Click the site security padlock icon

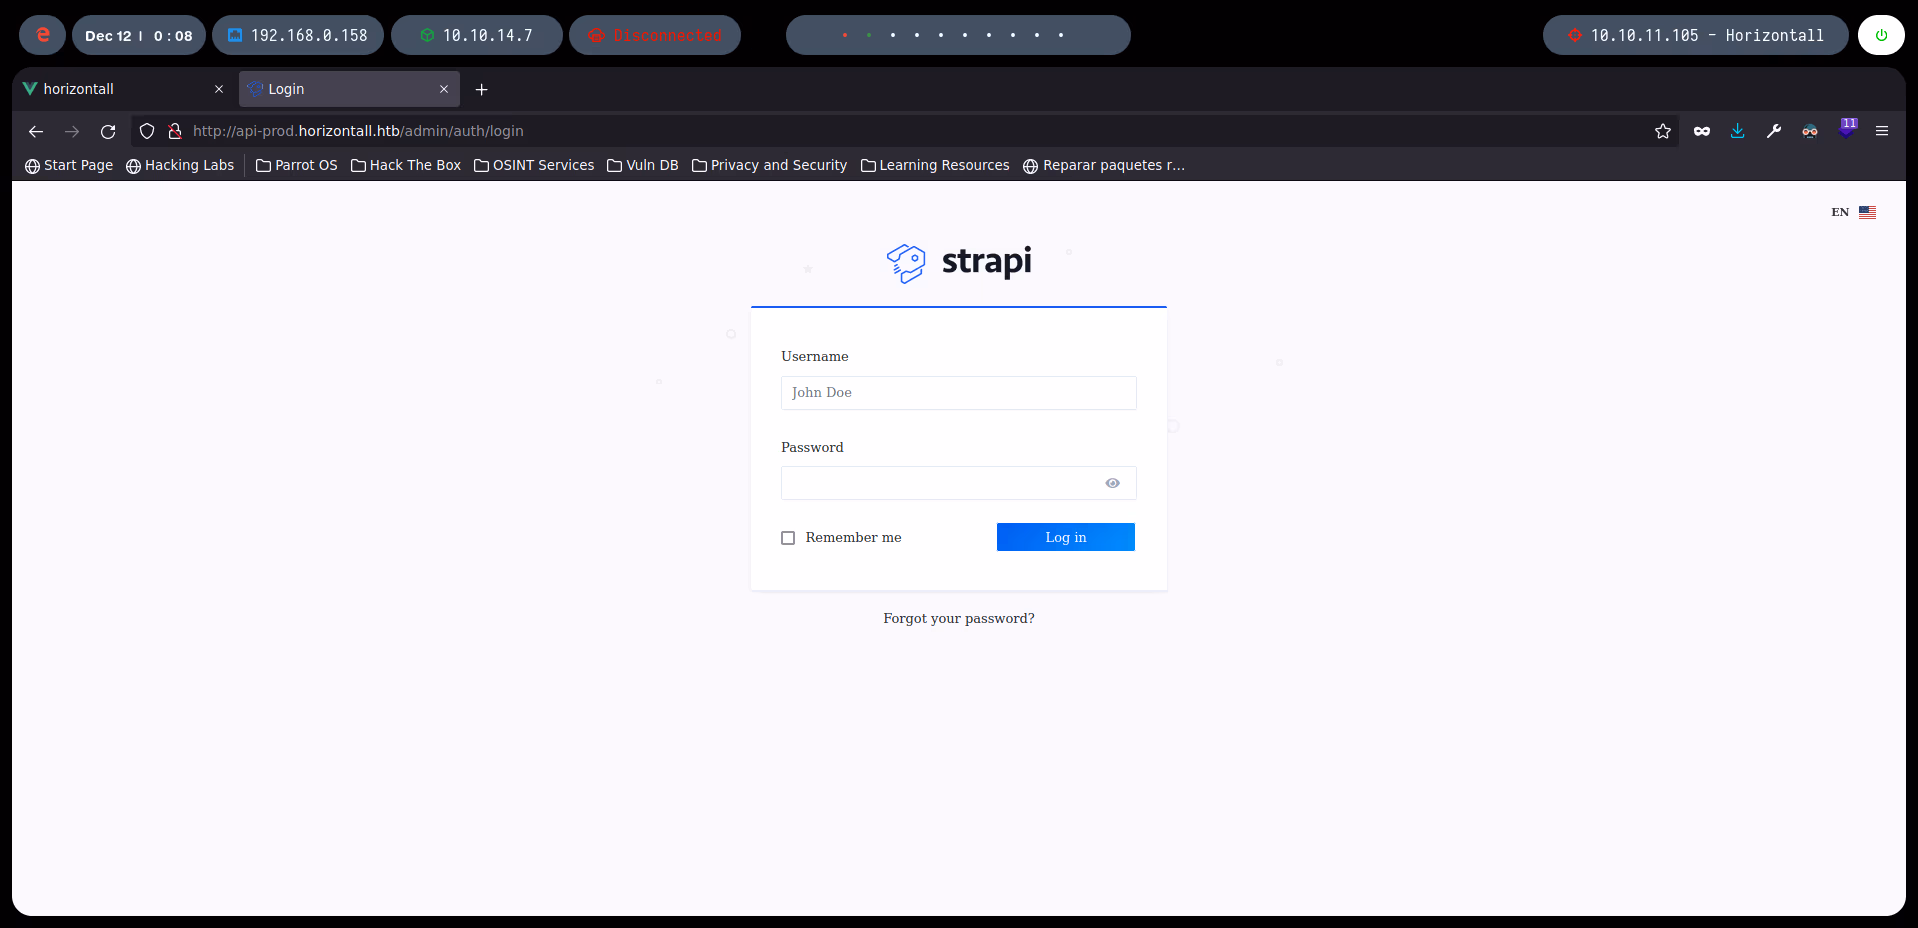(174, 131)
